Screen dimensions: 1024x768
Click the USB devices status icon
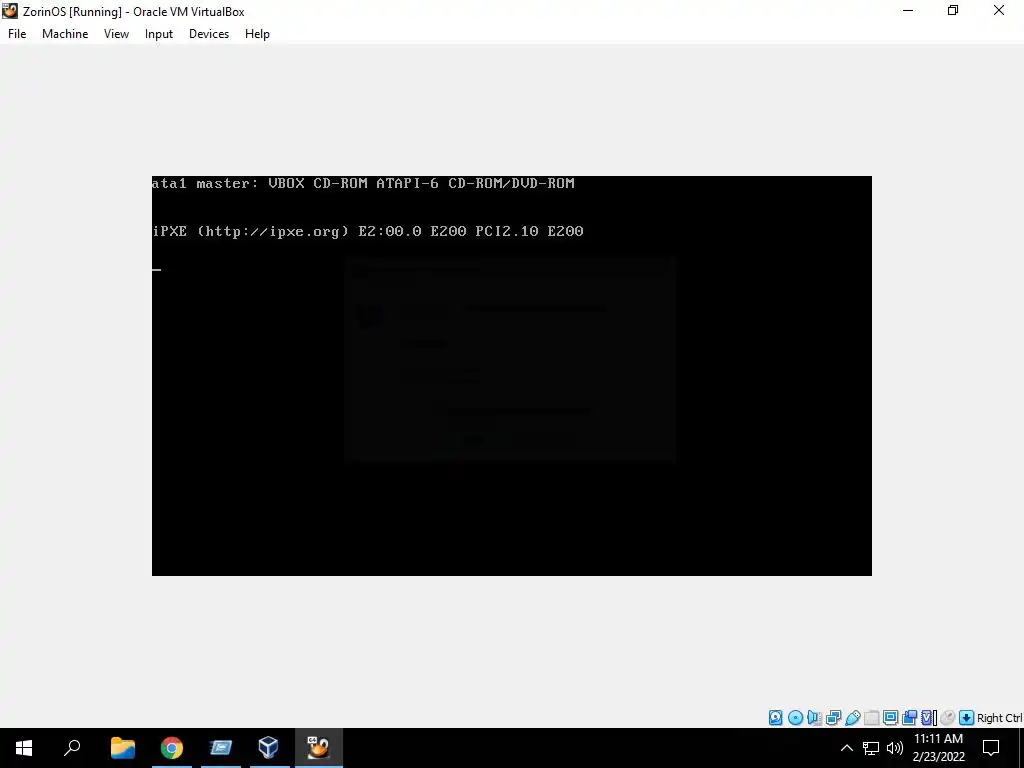click(853, 718)
